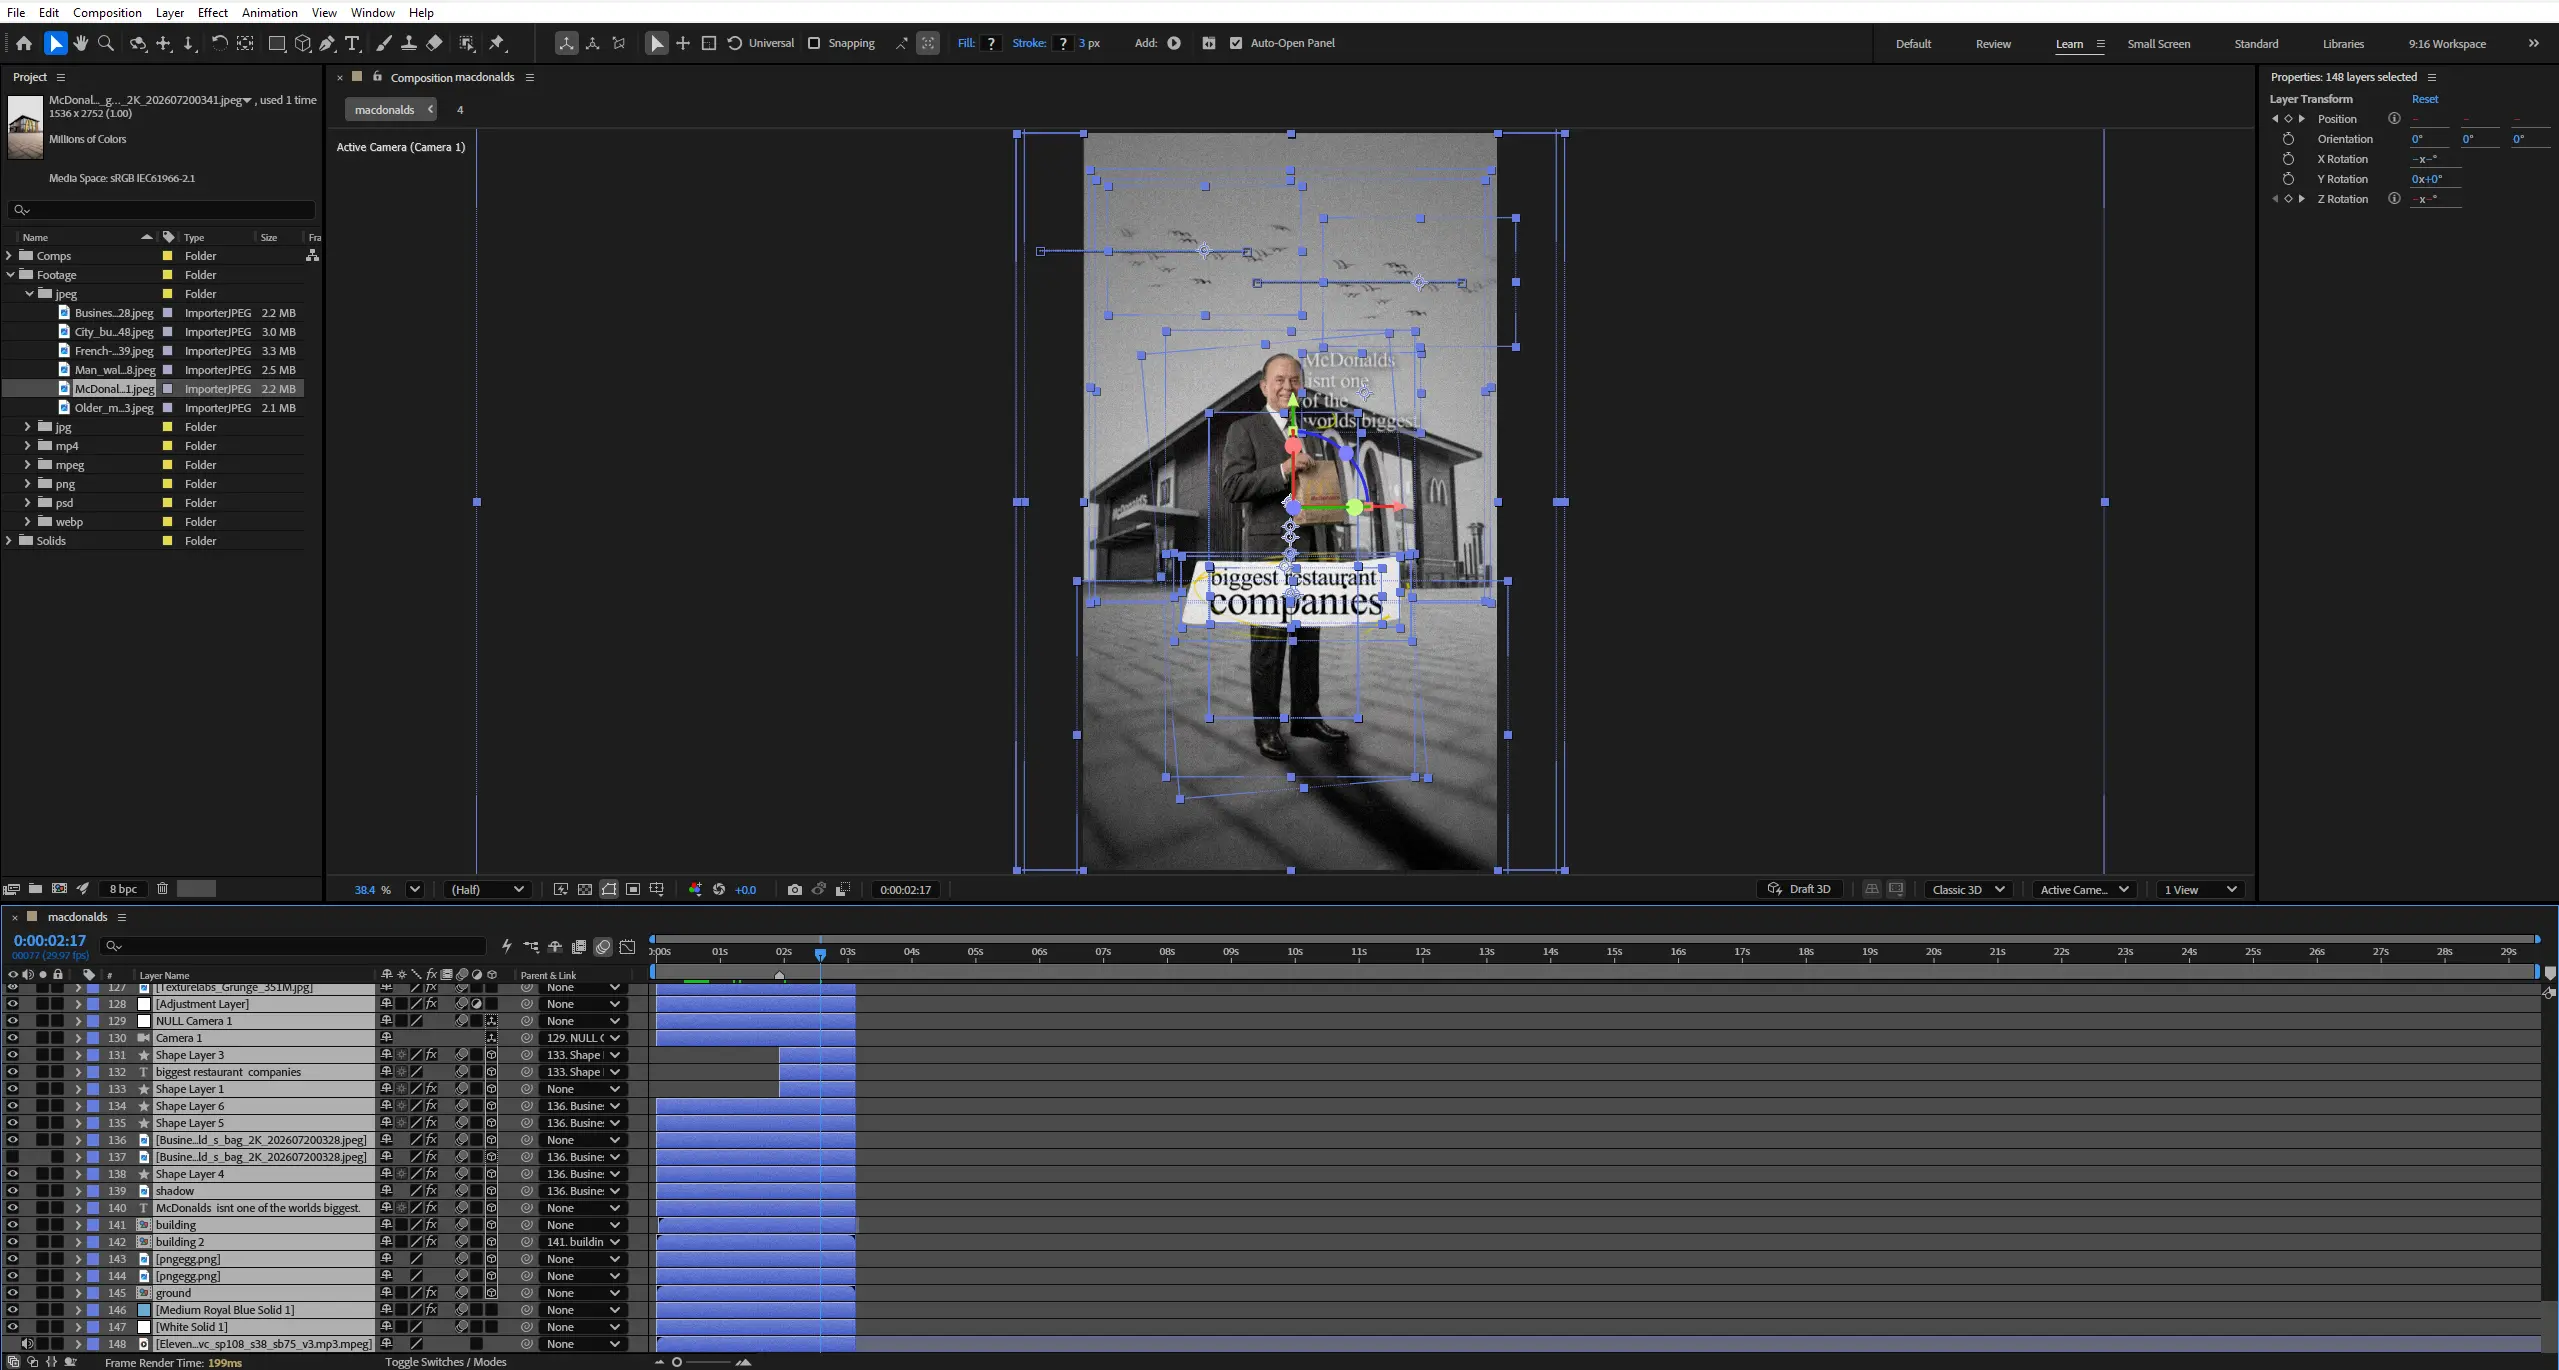Screen dimensions: 2559x1370
Task: Select the Hand tool
Action: 81,43
